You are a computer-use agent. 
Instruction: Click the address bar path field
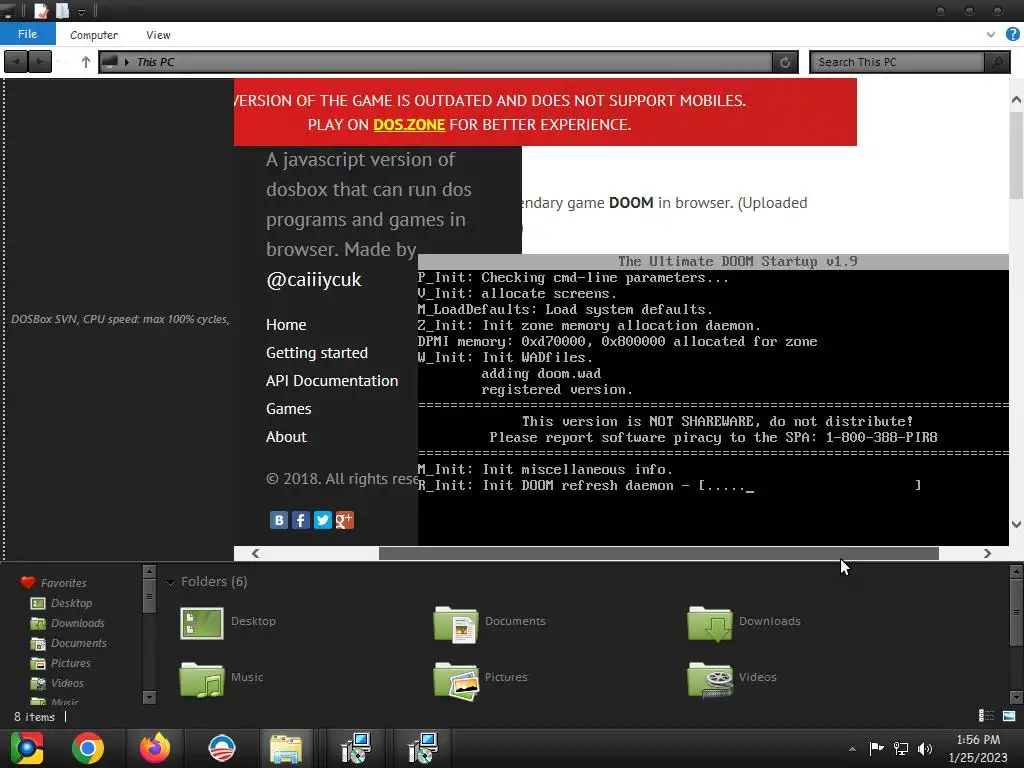click(x=436, y=62)
